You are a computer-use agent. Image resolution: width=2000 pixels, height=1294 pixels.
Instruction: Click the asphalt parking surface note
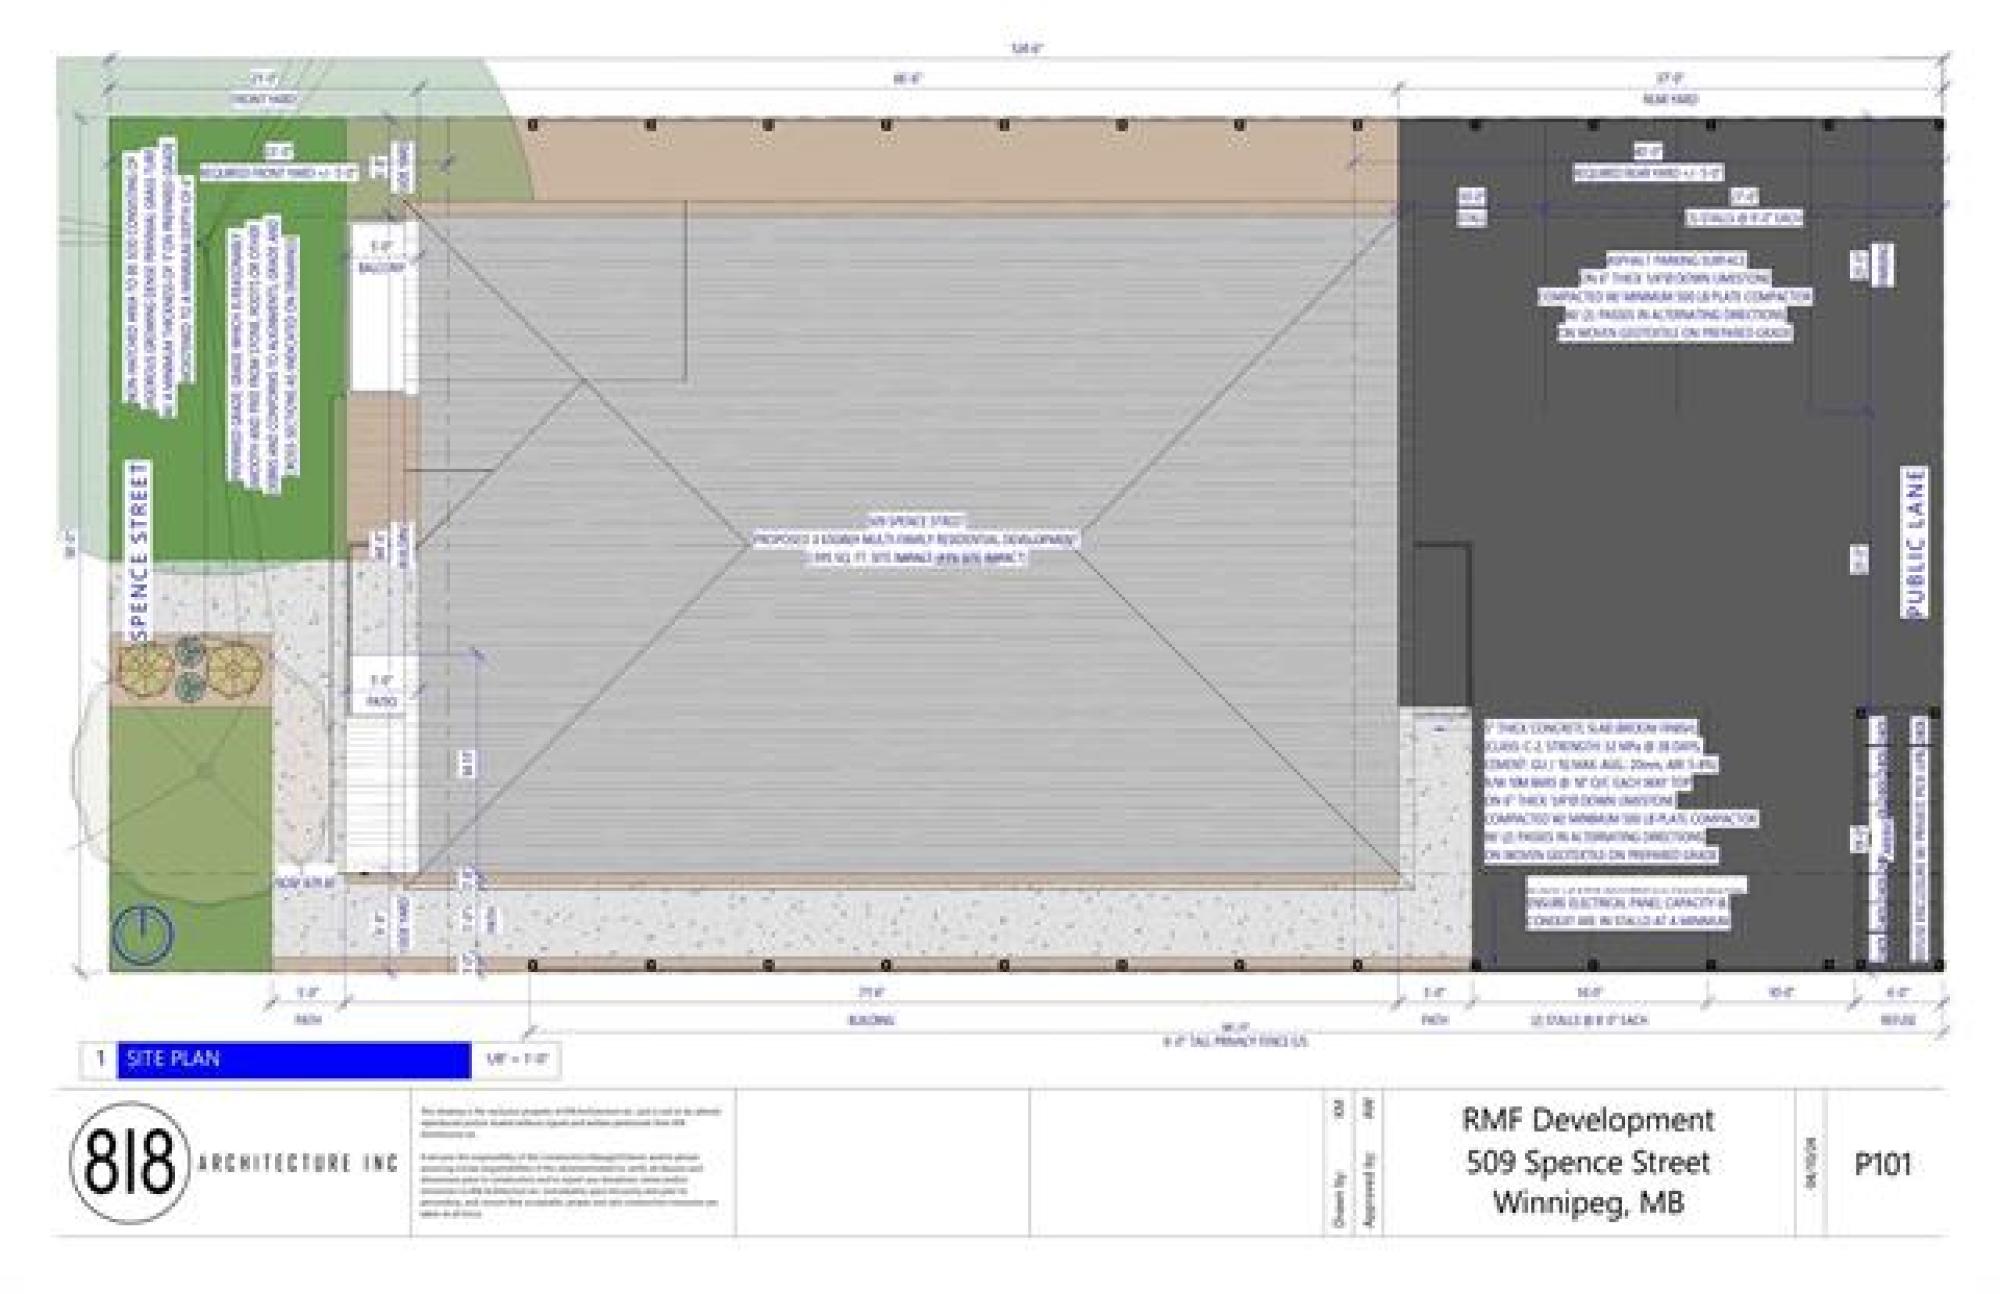coord(1674,296)
